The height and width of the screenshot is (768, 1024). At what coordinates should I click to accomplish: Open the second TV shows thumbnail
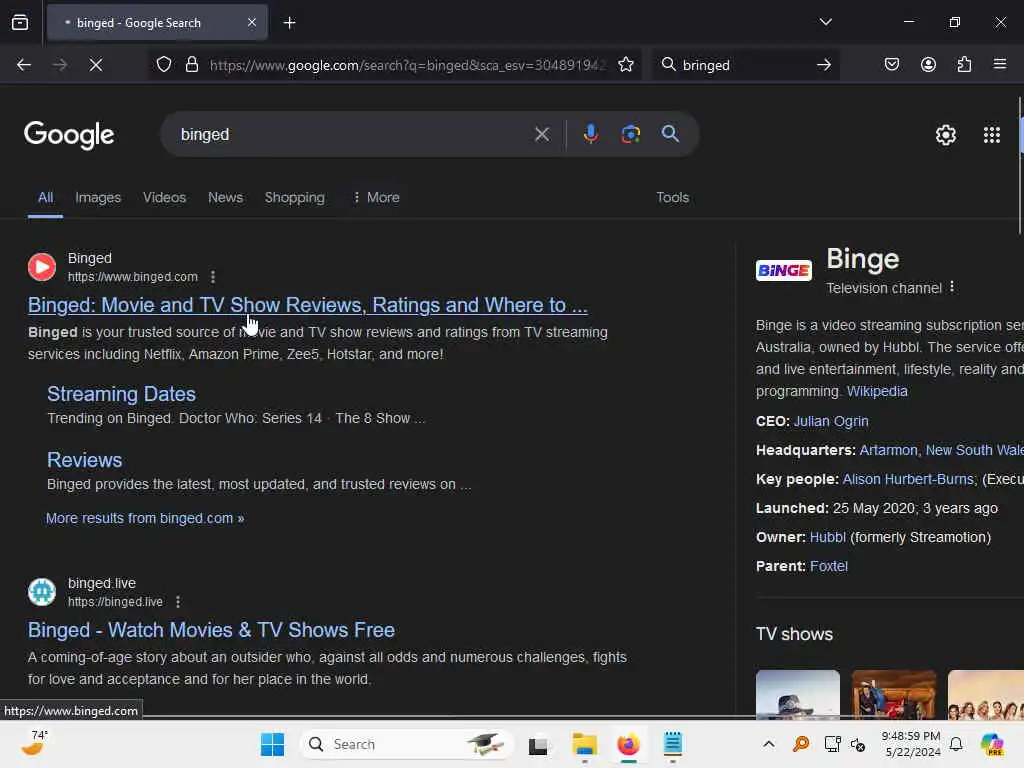pos(893,694)
